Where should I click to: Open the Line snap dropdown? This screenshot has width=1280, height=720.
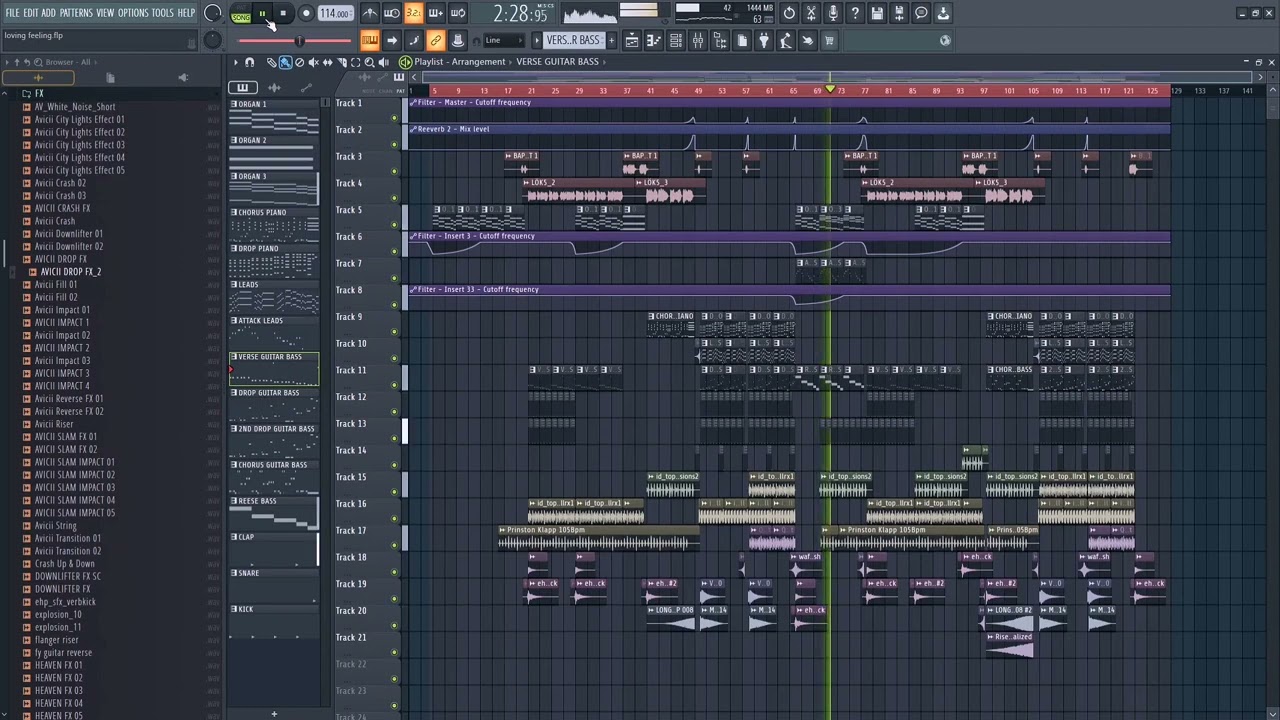tap(504, 40)
